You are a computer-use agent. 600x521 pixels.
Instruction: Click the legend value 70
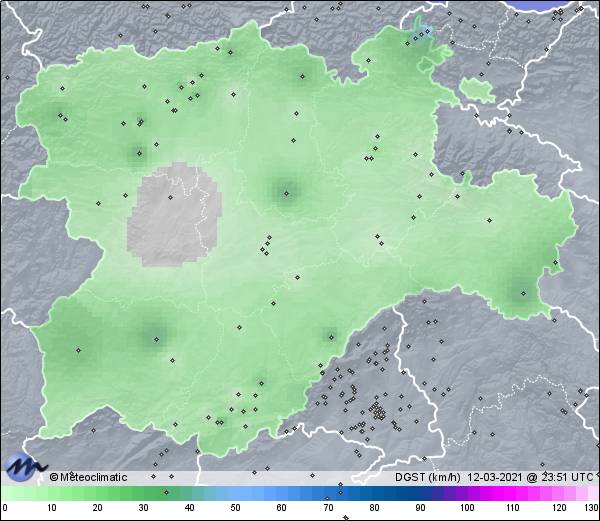coord(328,508)
